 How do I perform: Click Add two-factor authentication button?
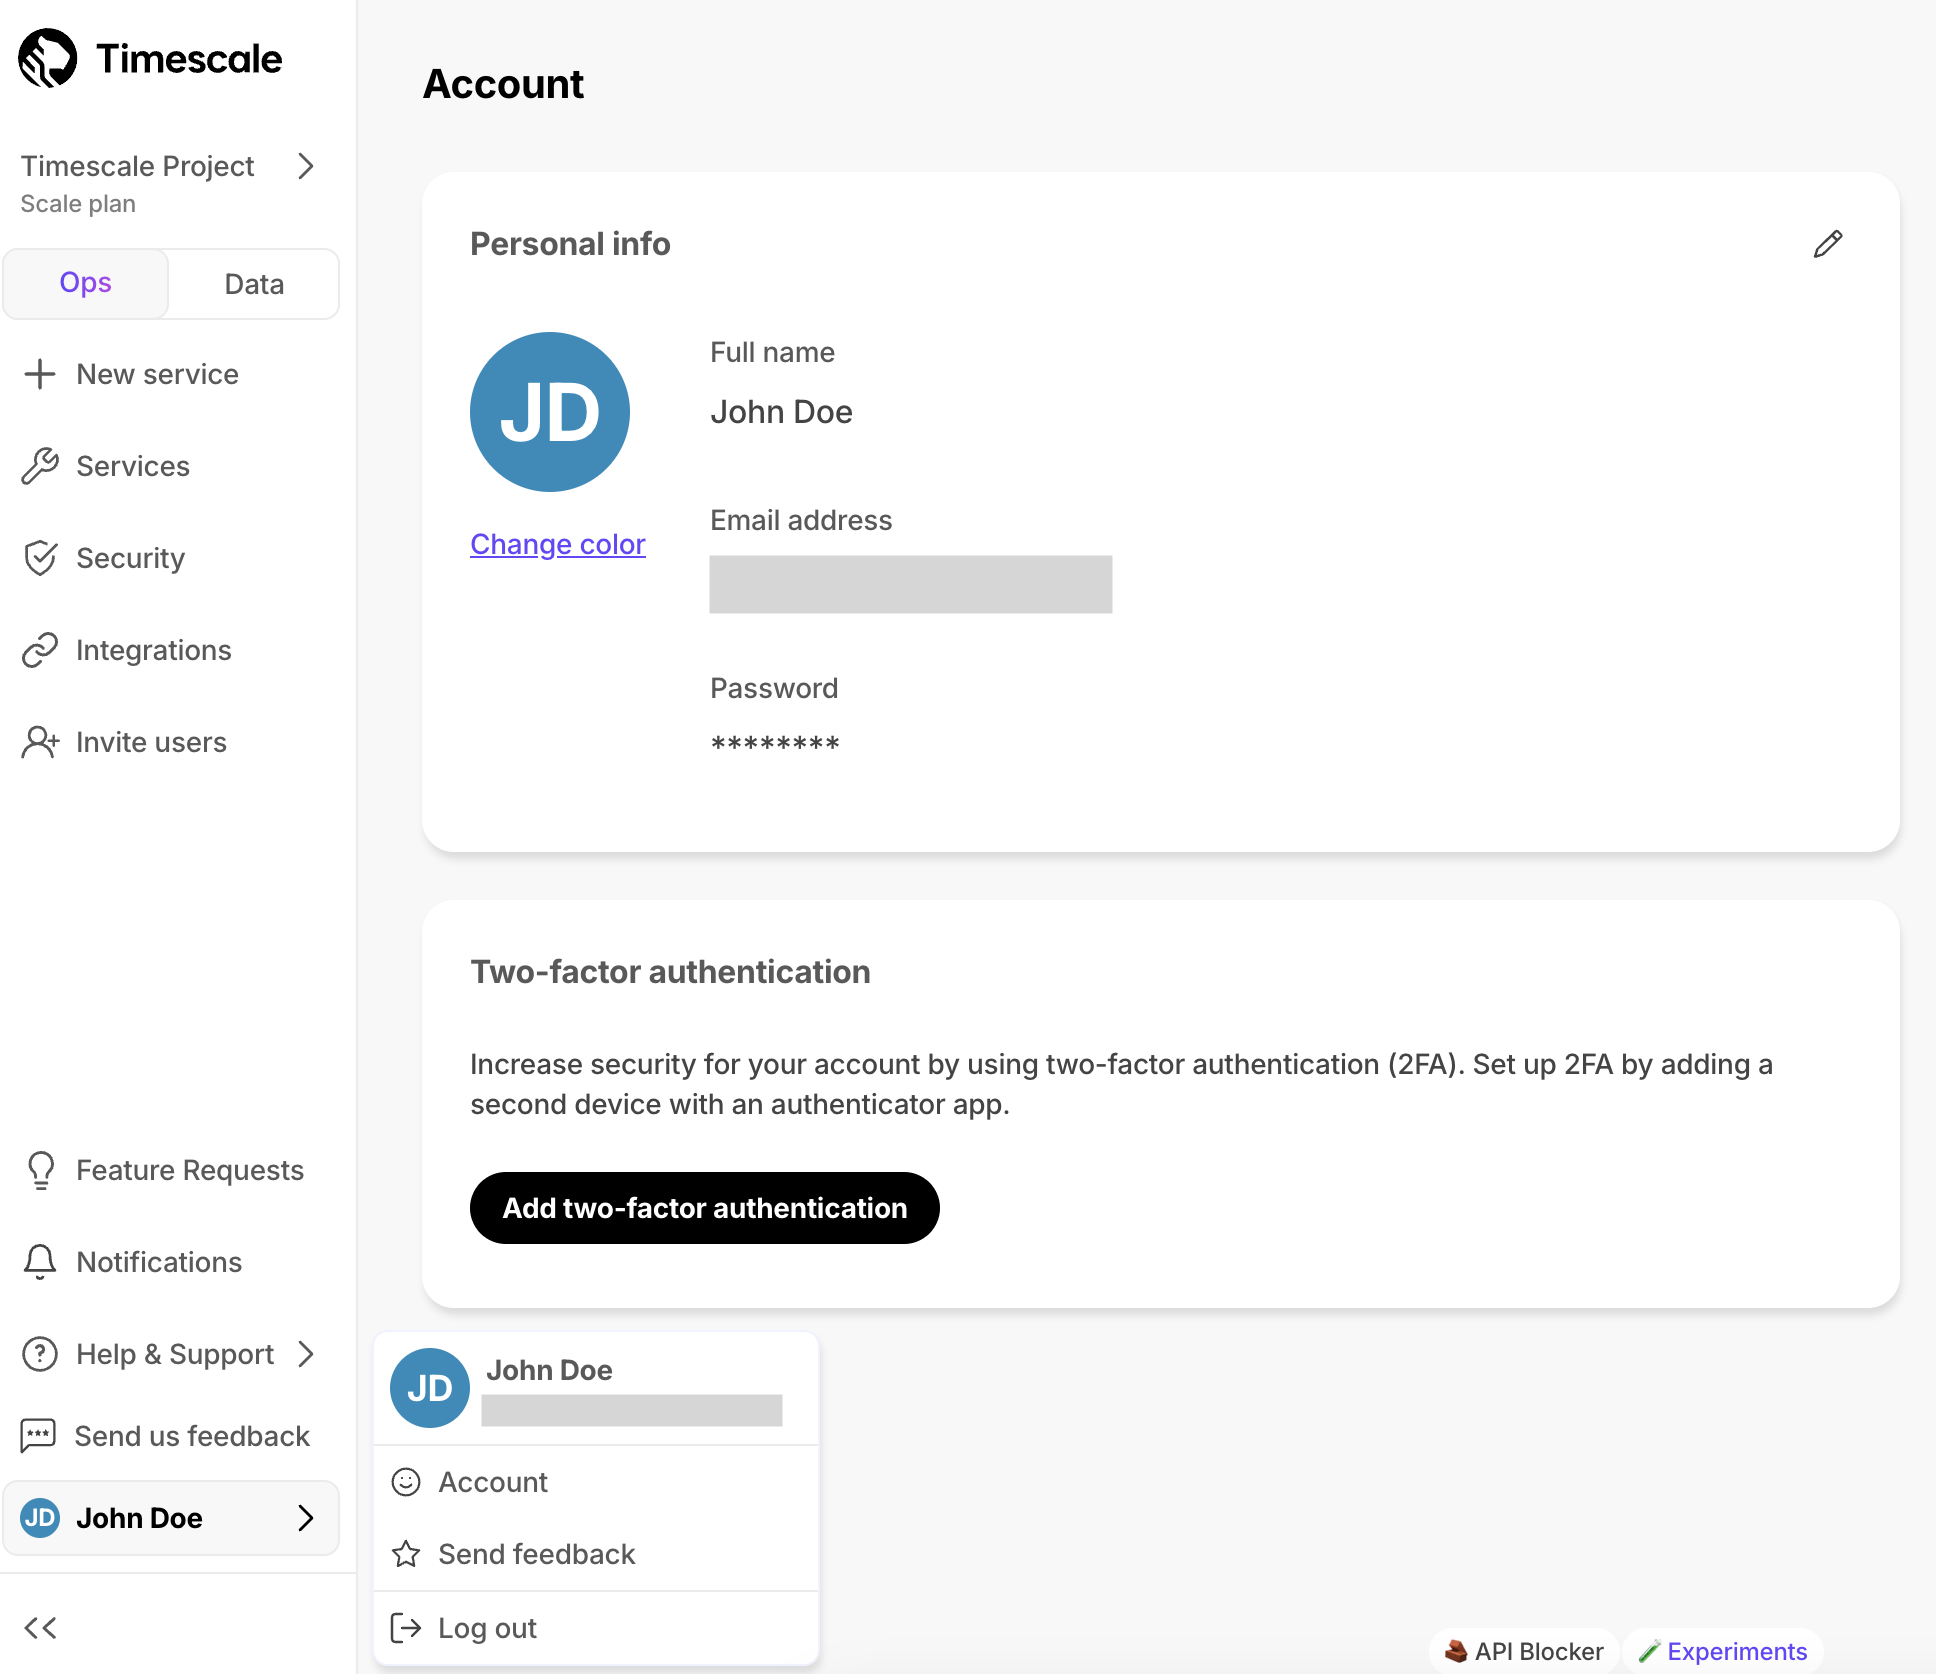[703, 1207]
